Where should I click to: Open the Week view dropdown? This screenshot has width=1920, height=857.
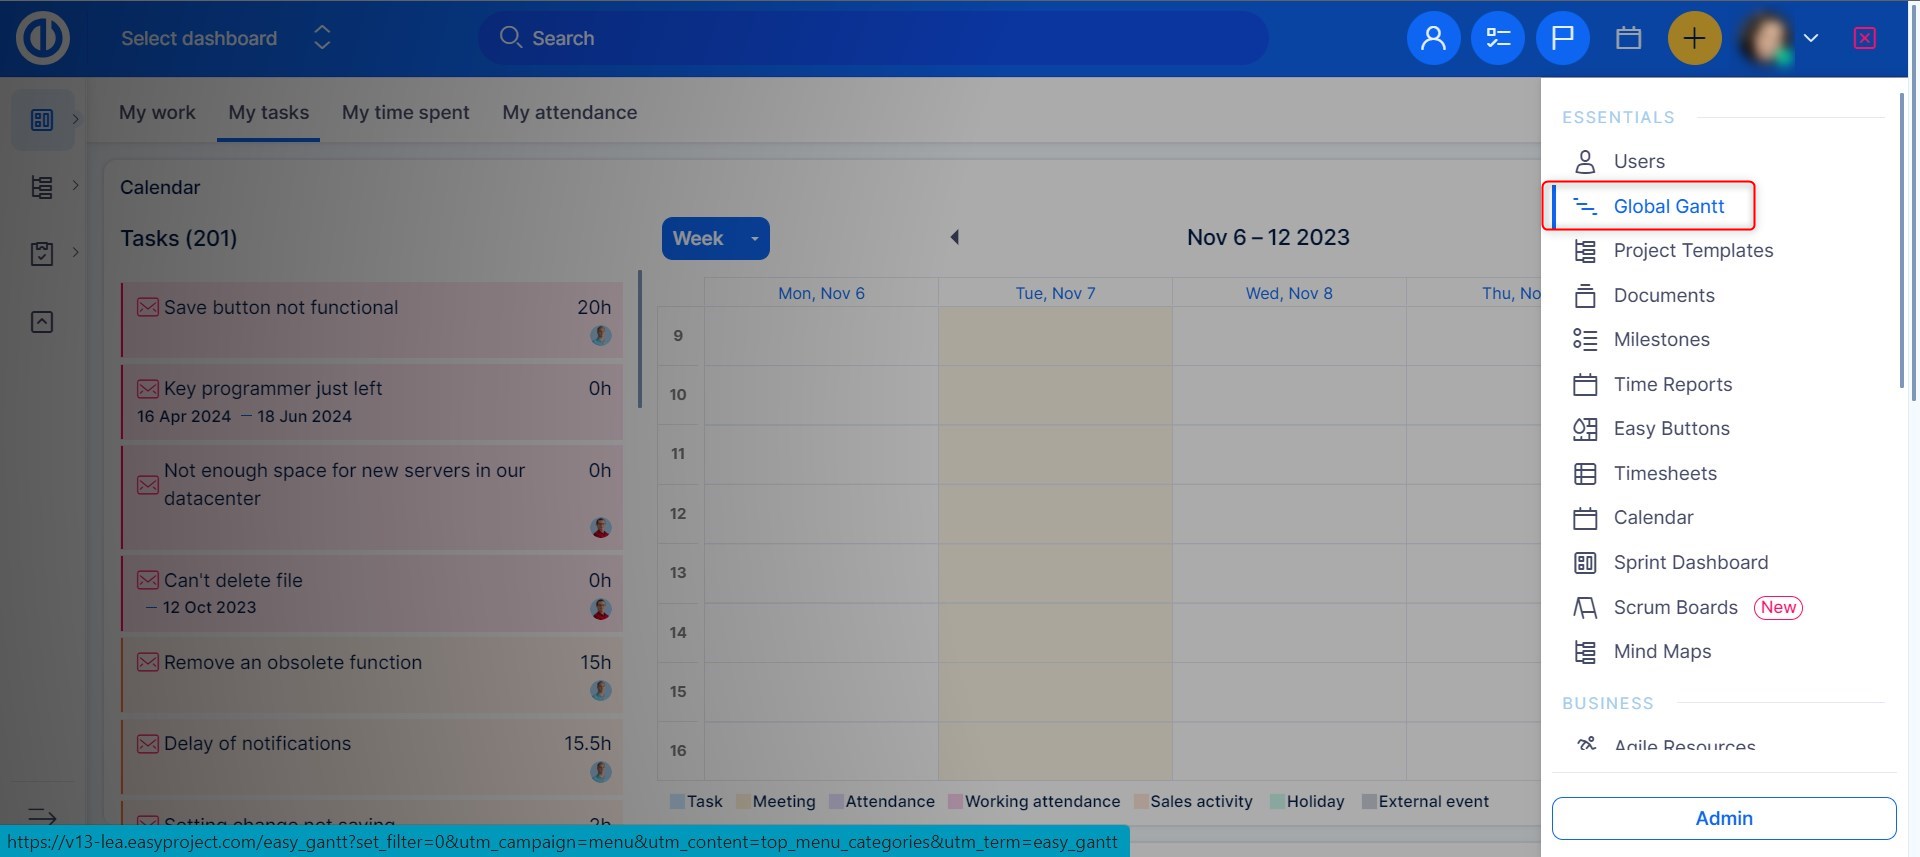(x=754, y=238)
